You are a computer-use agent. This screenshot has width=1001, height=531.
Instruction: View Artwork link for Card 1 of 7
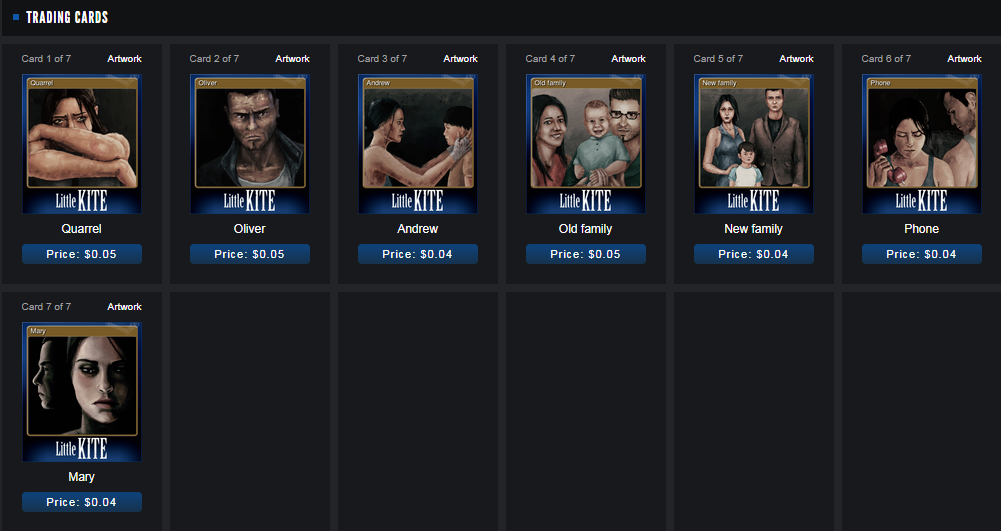click(124, 59)
